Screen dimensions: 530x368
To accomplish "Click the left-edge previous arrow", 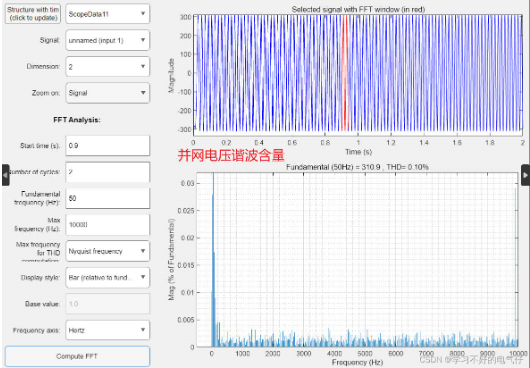I will 5,175.
